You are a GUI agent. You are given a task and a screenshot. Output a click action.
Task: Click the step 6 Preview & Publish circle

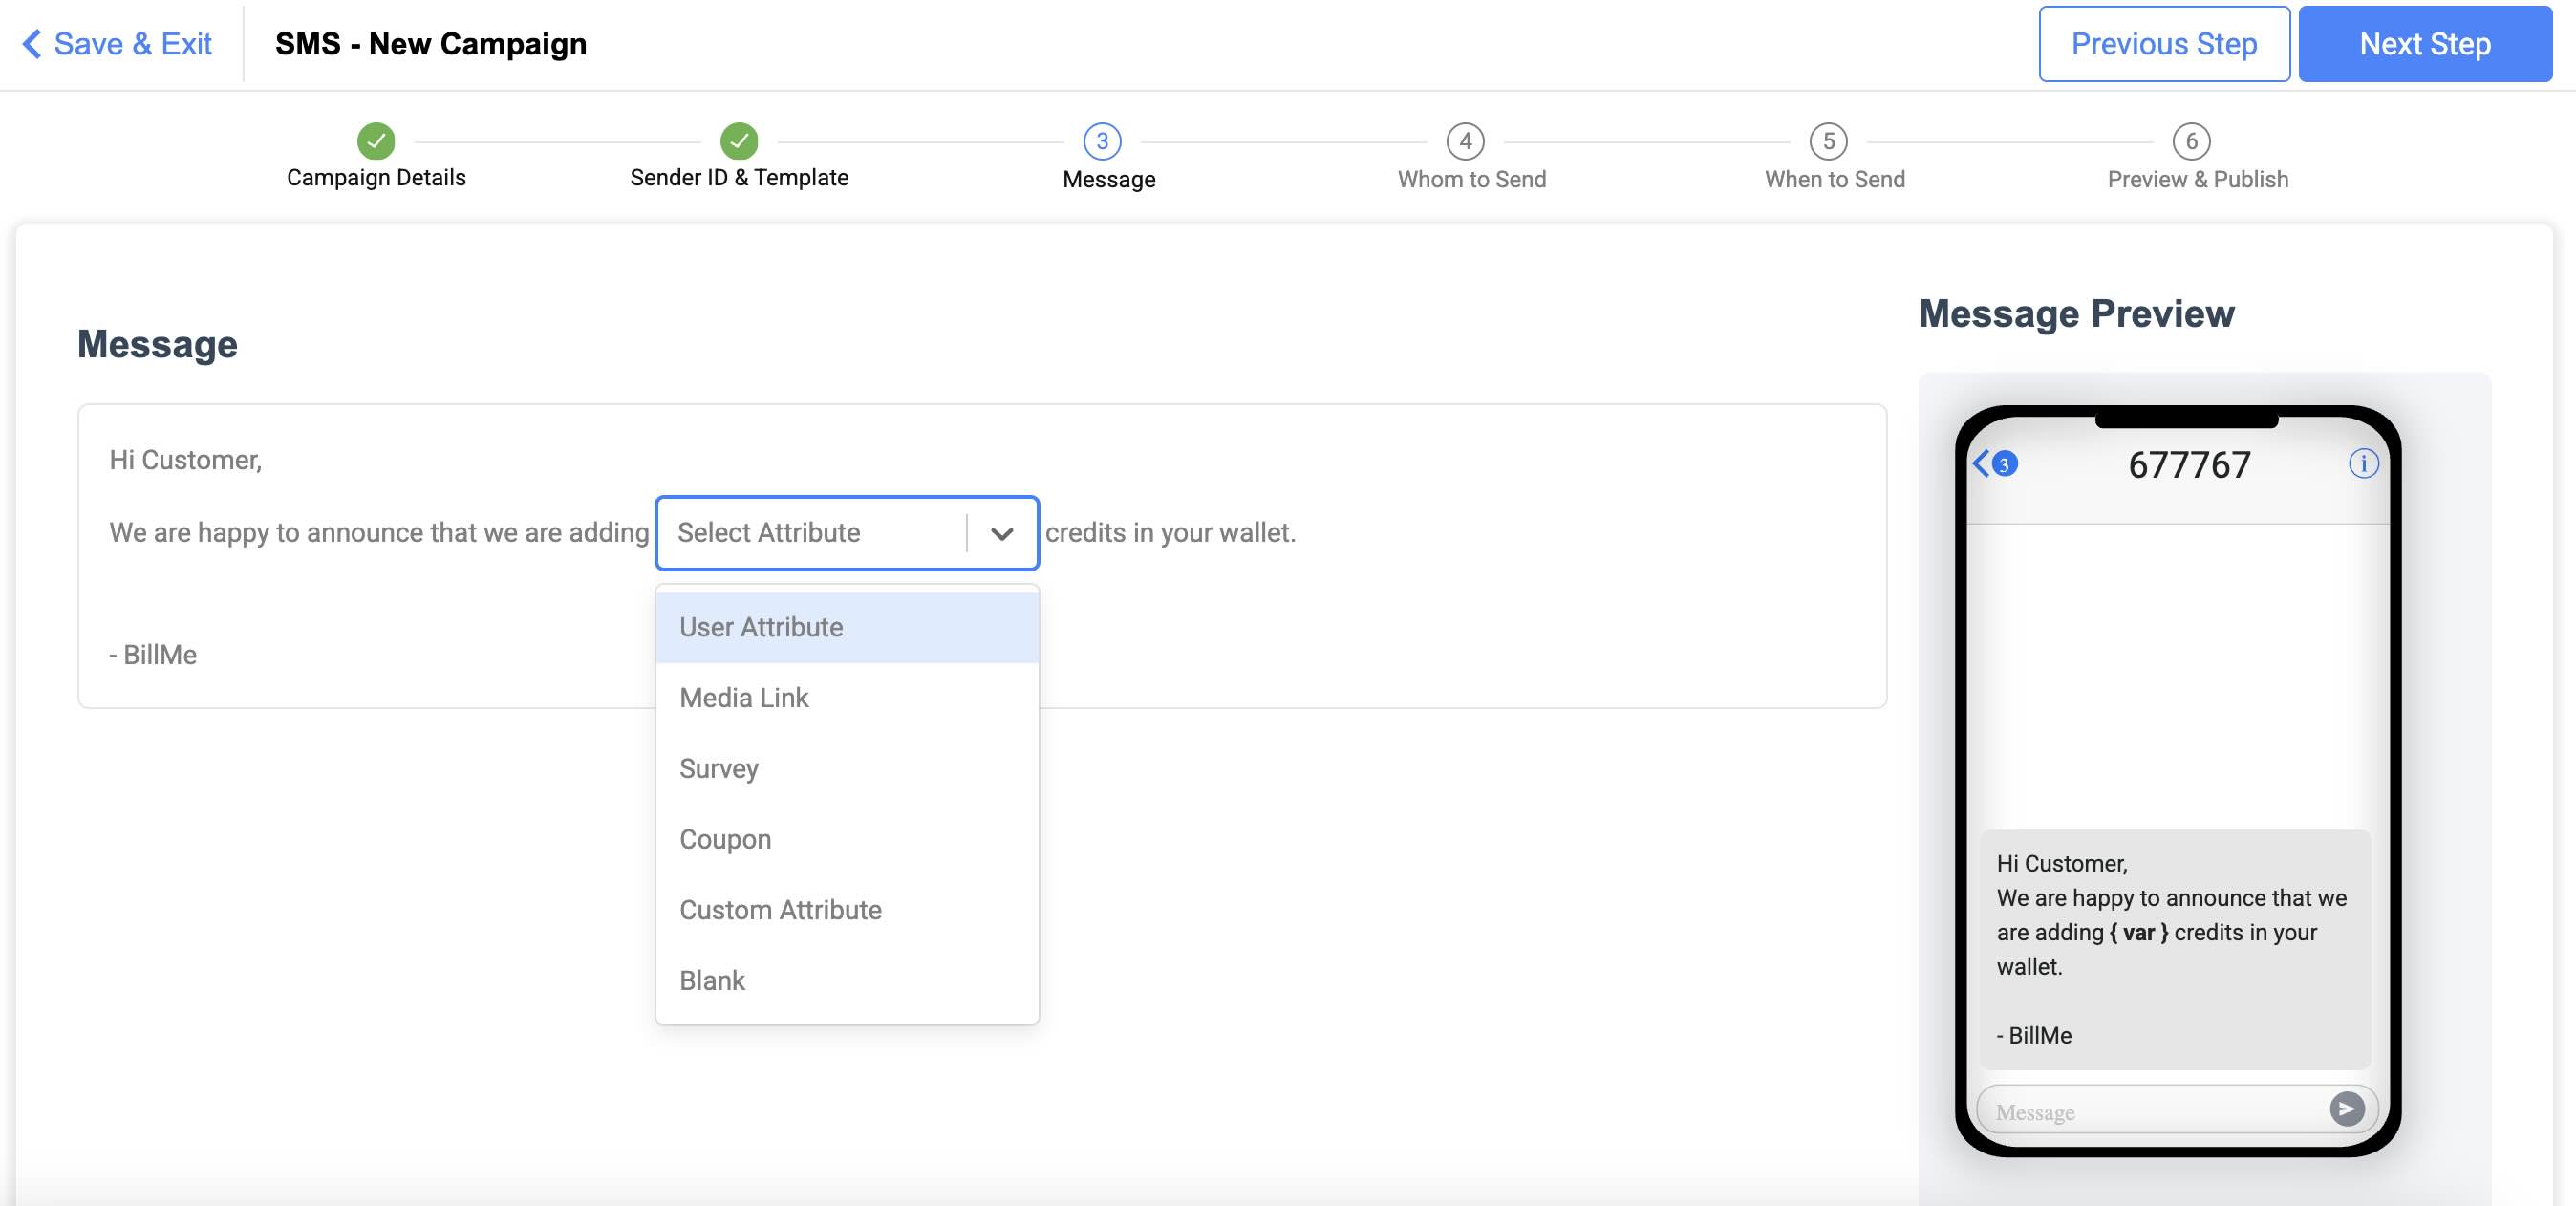point(2191,141)
